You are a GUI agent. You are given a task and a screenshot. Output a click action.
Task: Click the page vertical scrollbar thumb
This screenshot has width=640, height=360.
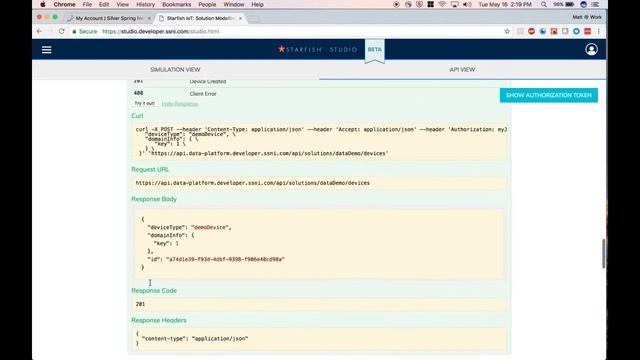click(603, 253)
